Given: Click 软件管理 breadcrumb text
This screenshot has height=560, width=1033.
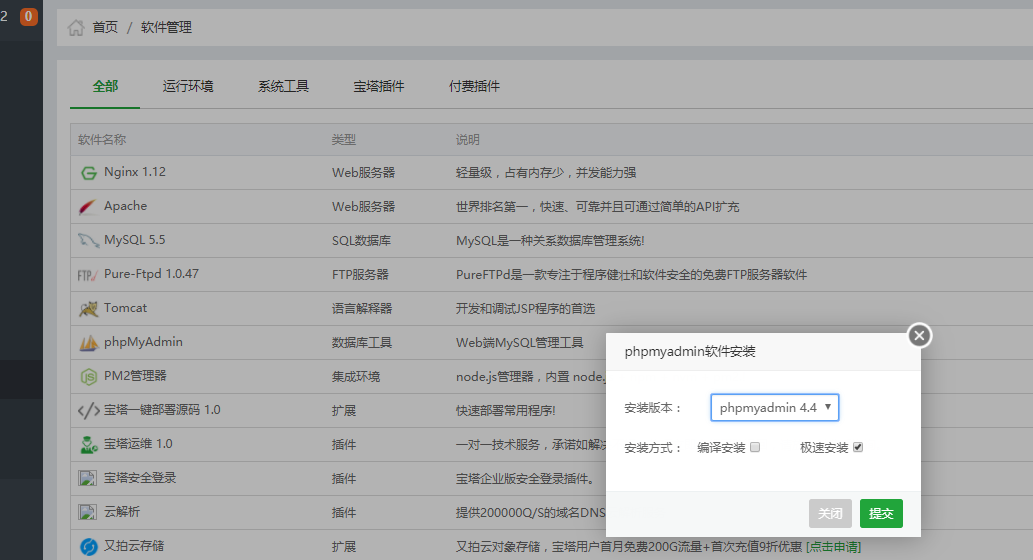Looking at the screenshot, I should pos(166,27).
